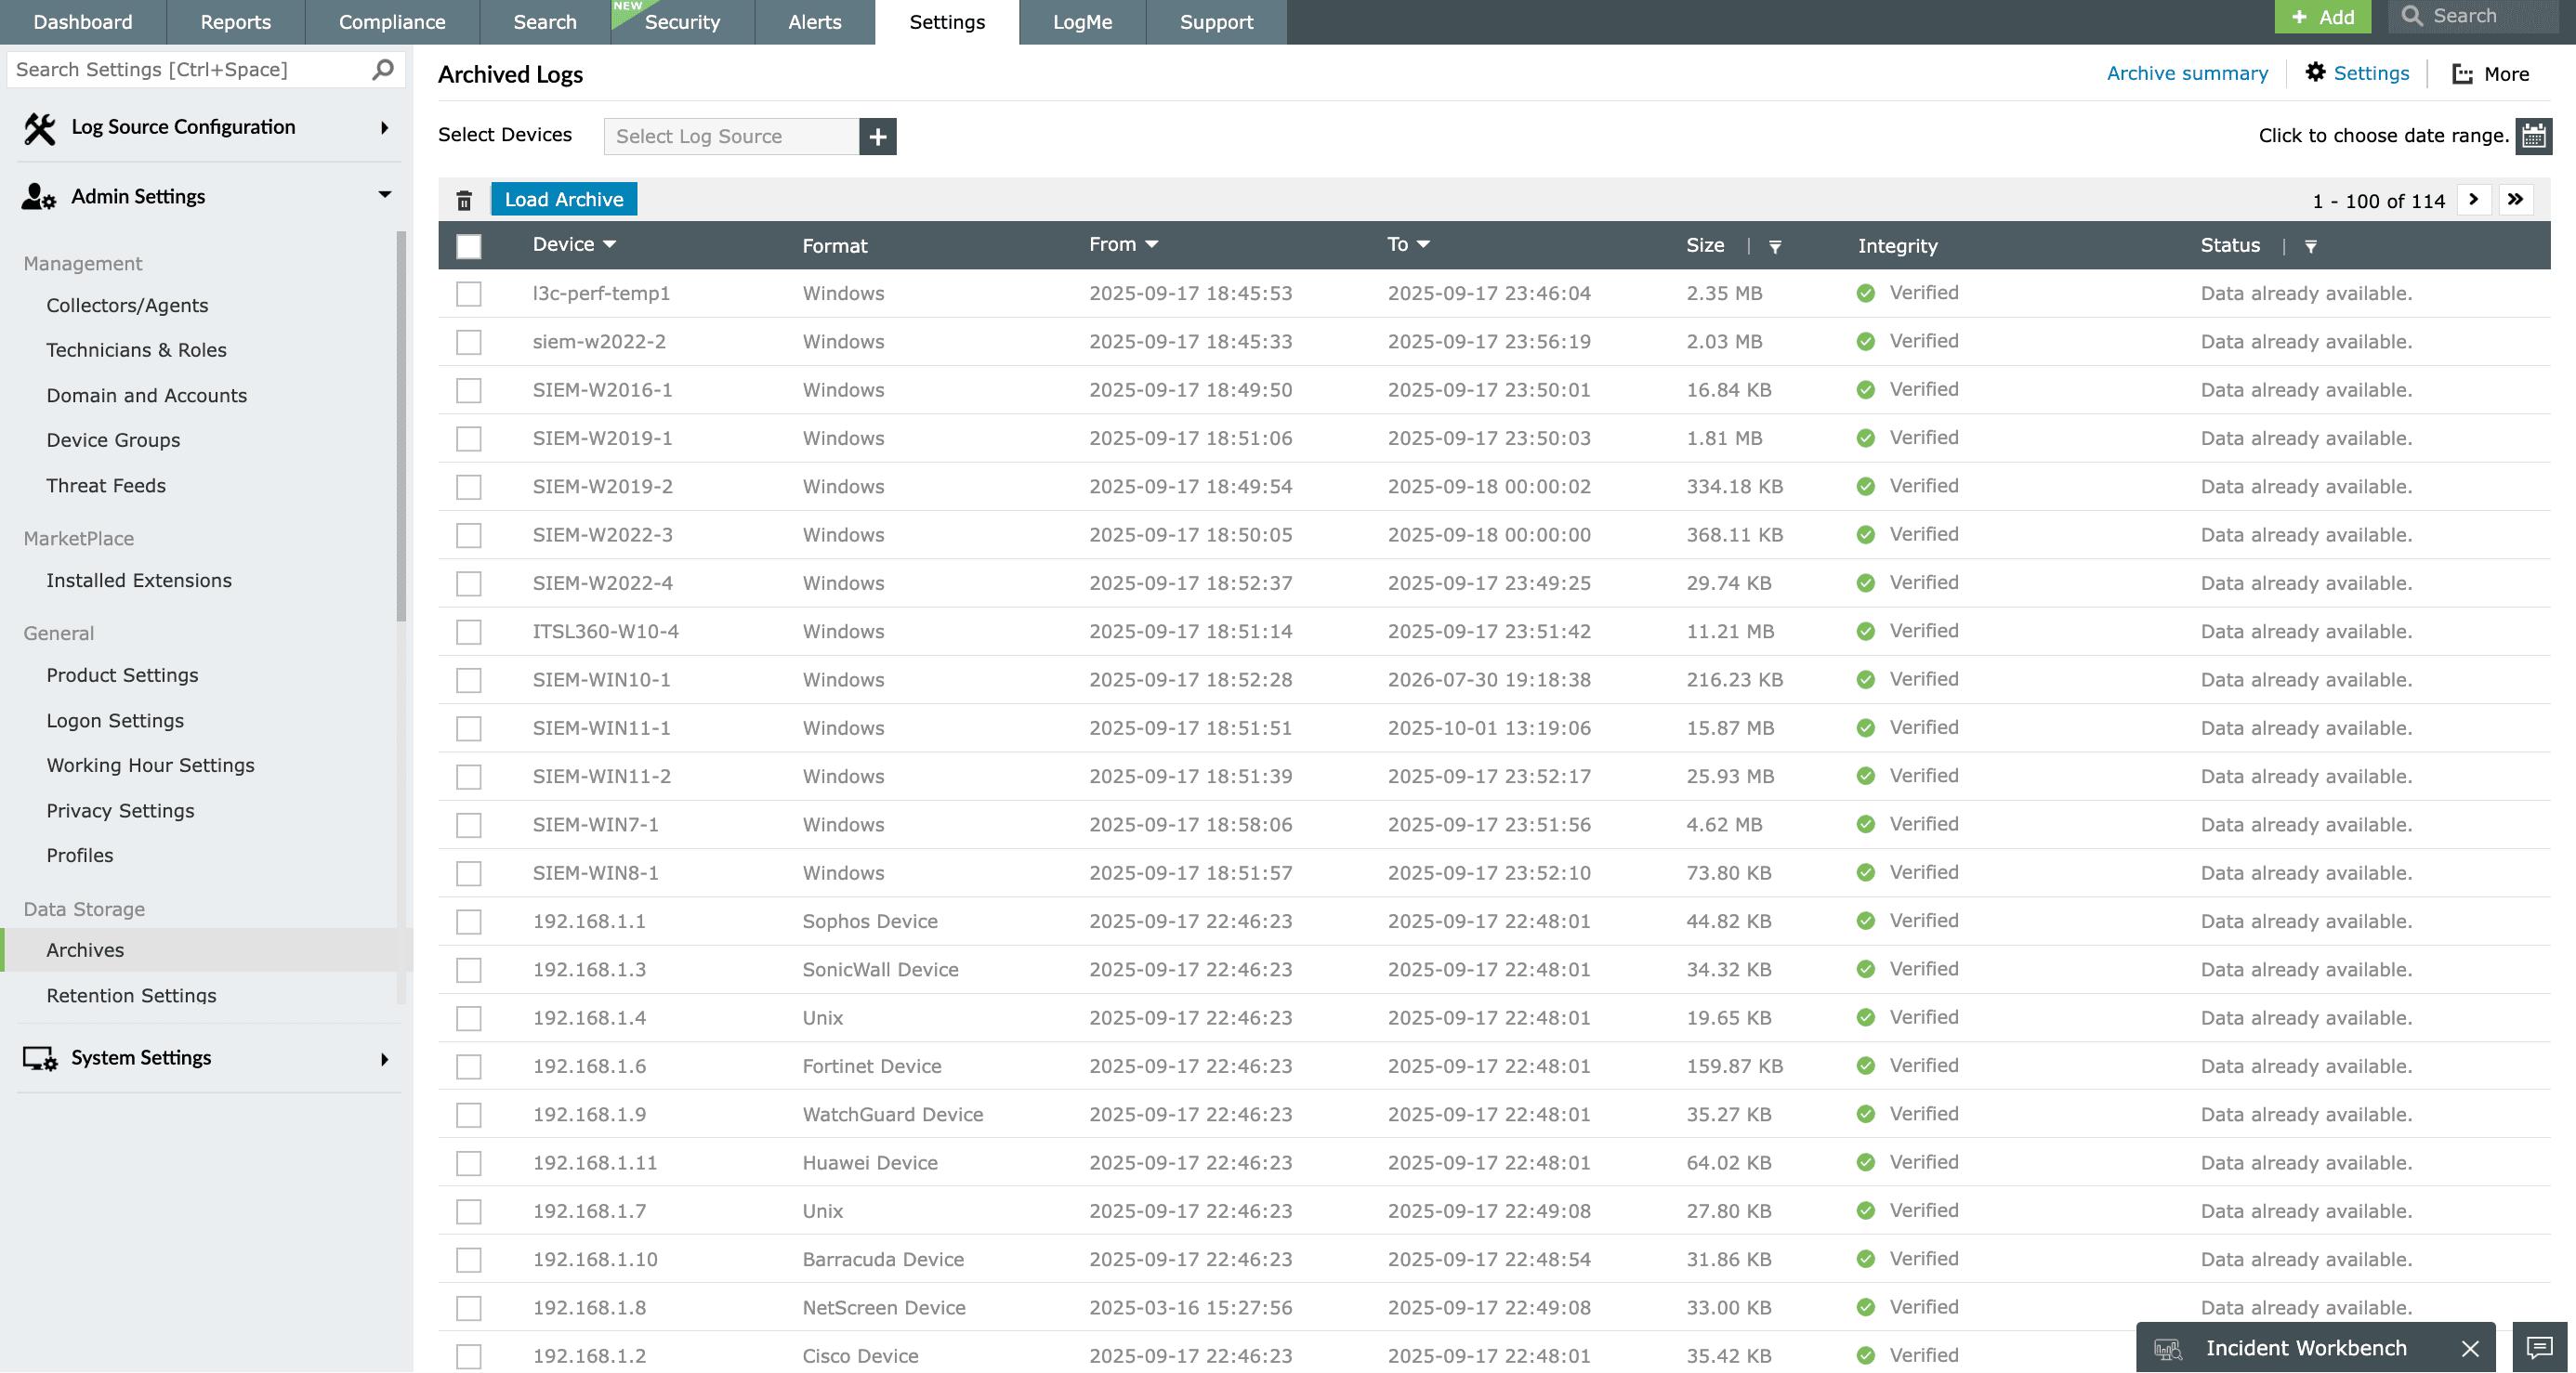Open the chat icon at bottom right
The height and width of the screenshot is (1373, 2576).
point(2539,1347)
